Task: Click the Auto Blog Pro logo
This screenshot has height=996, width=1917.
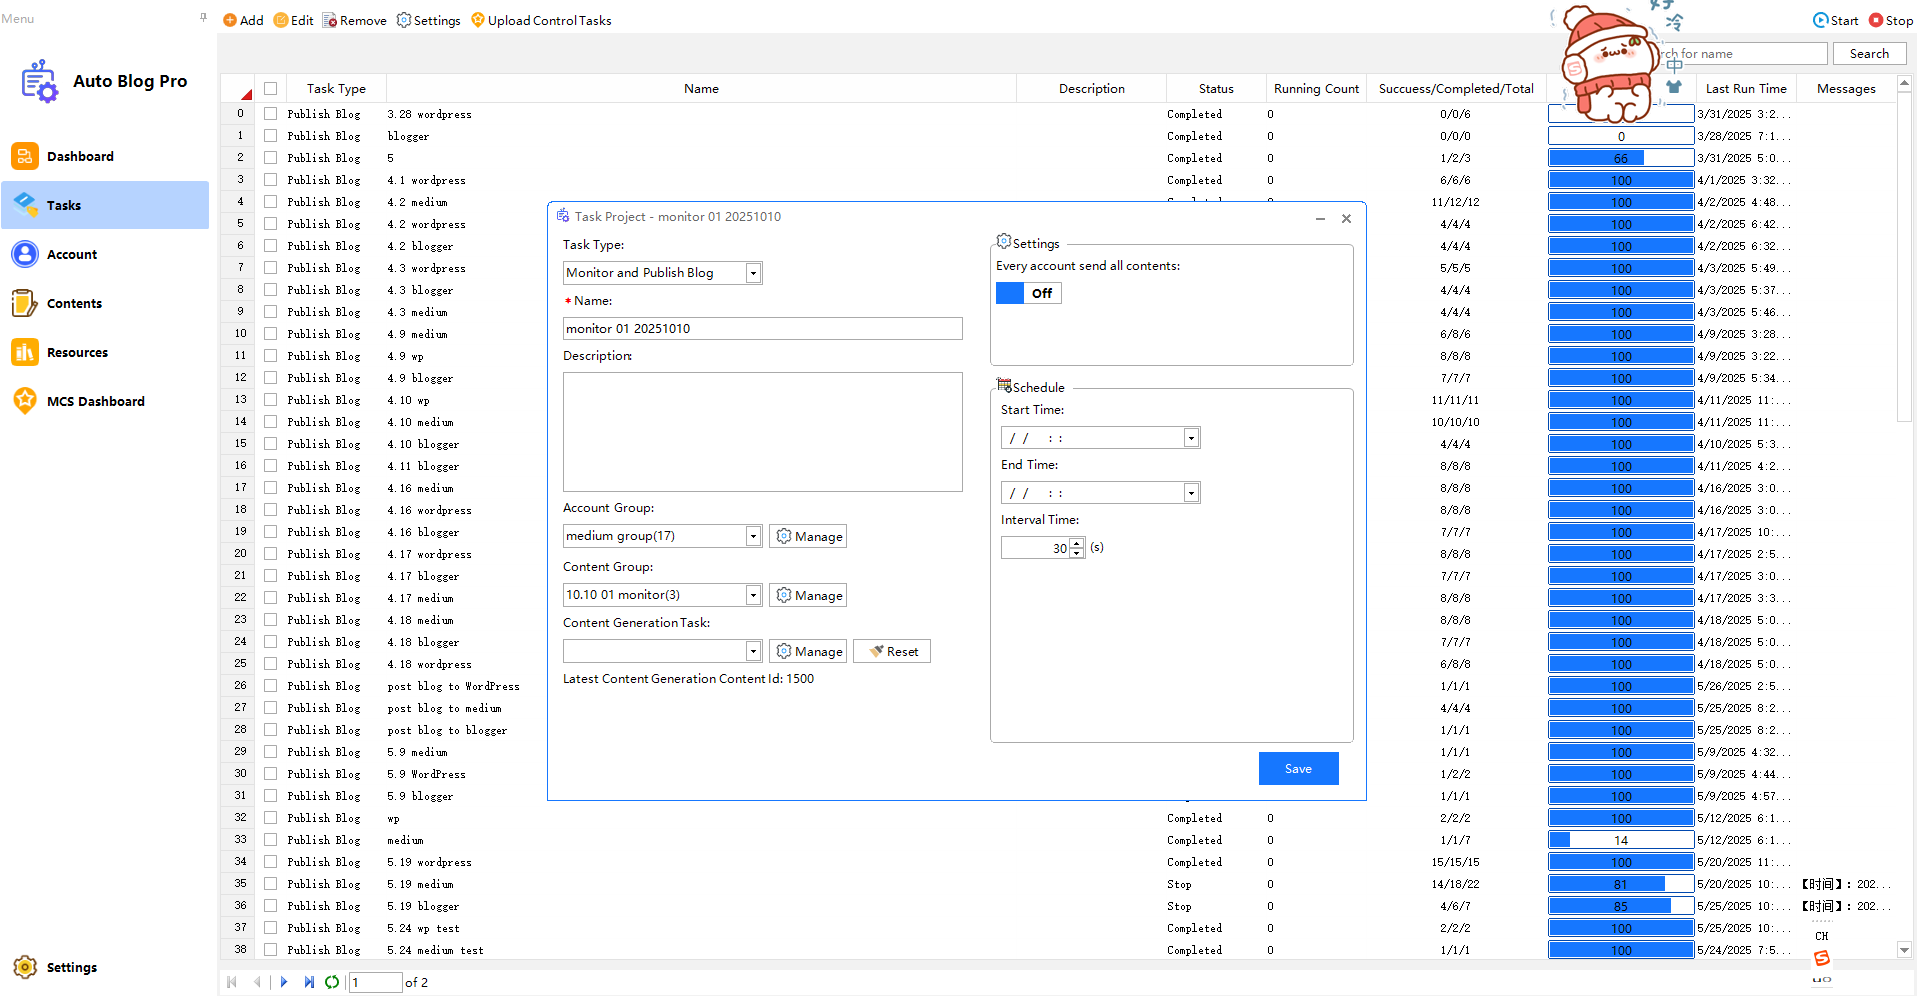Action: click(x=40, y=81)
